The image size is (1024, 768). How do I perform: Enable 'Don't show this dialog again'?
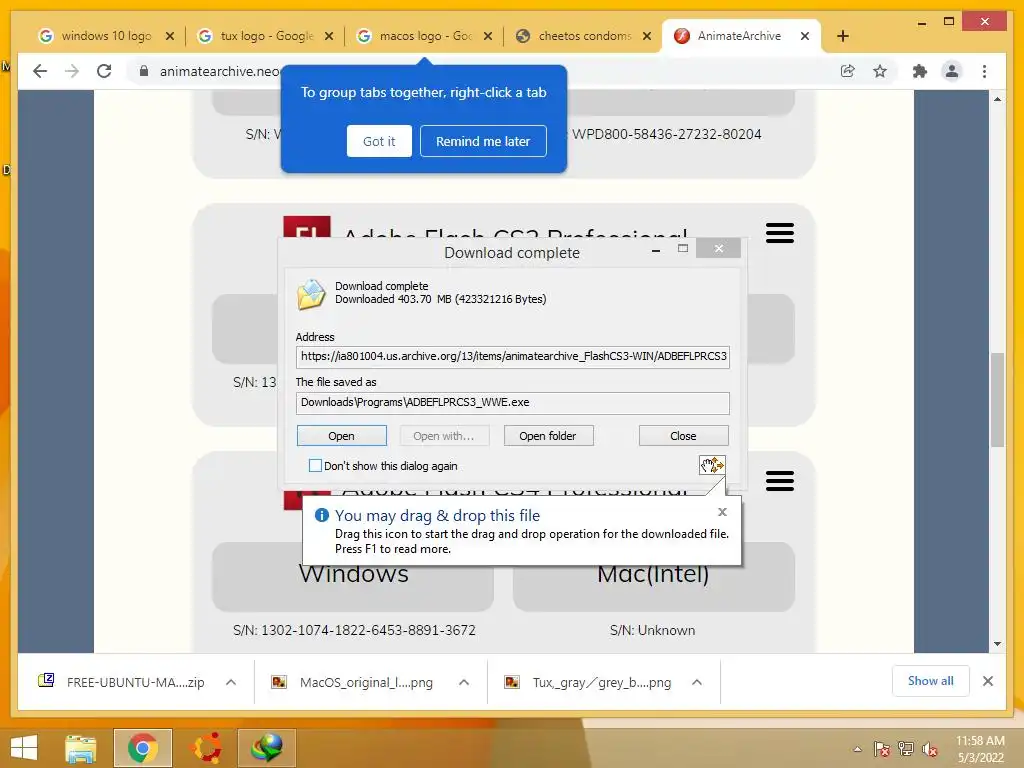[x=315, y=465]
